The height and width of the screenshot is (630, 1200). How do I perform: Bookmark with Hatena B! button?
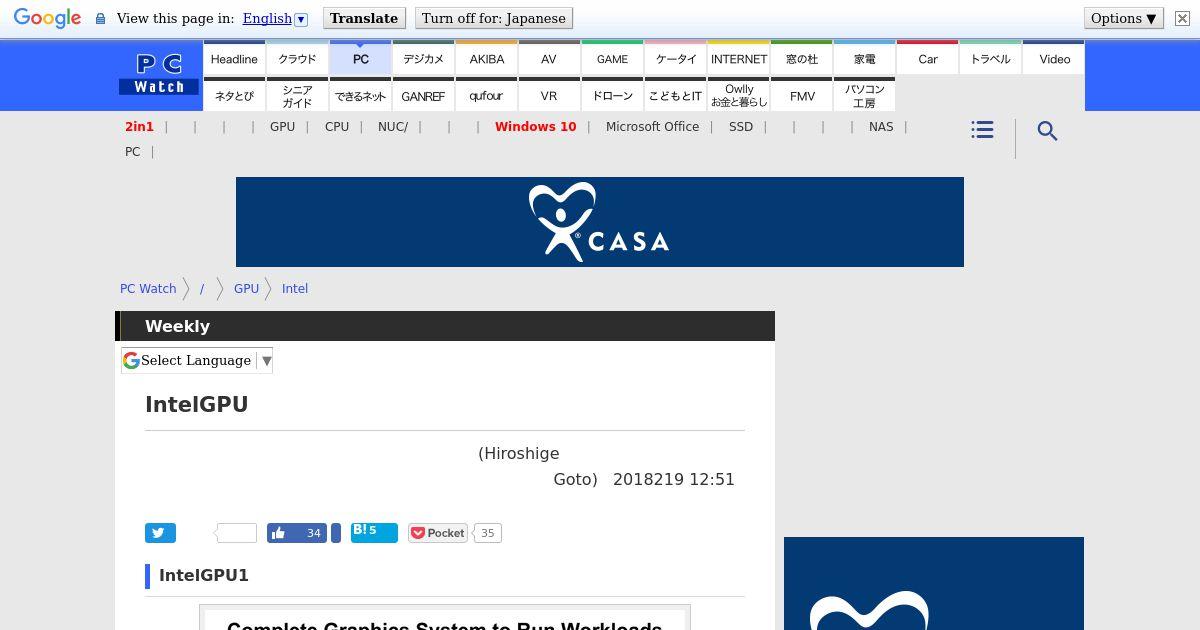coord(374,533)
